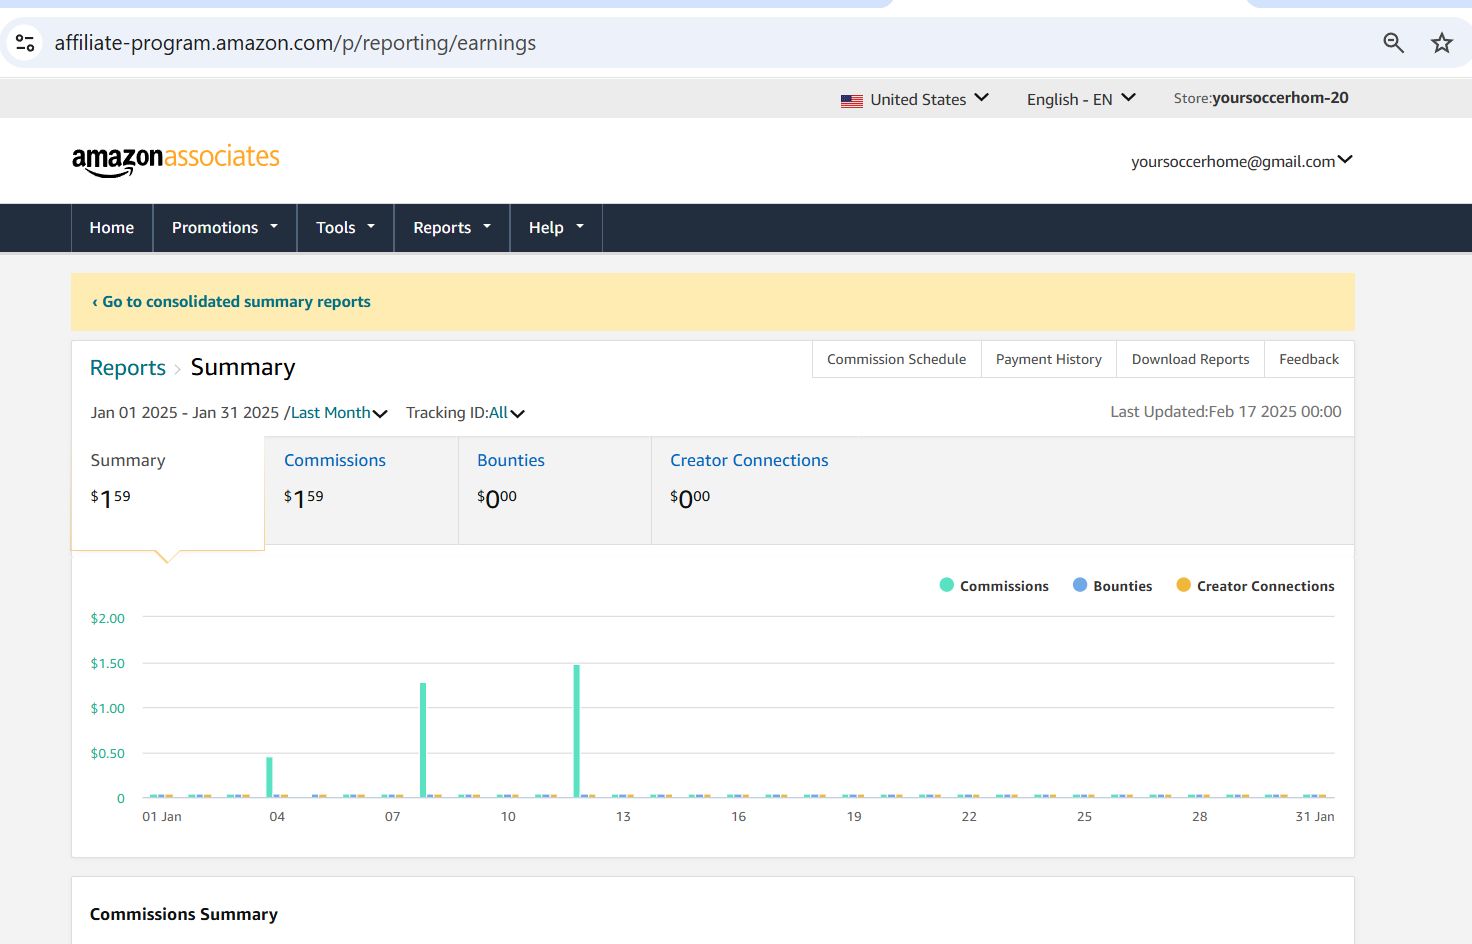Open Payment History
The image size is (1472, 944).
(1049, 359)
